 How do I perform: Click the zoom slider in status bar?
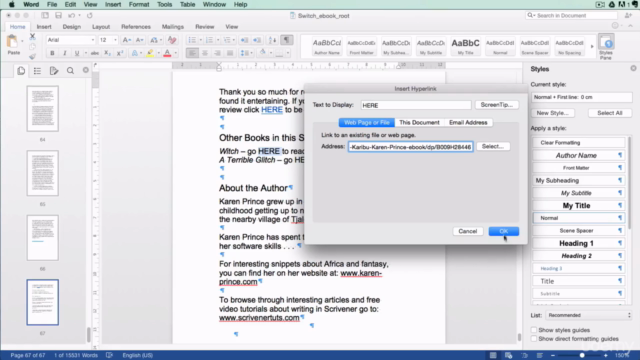click(582, 356)
